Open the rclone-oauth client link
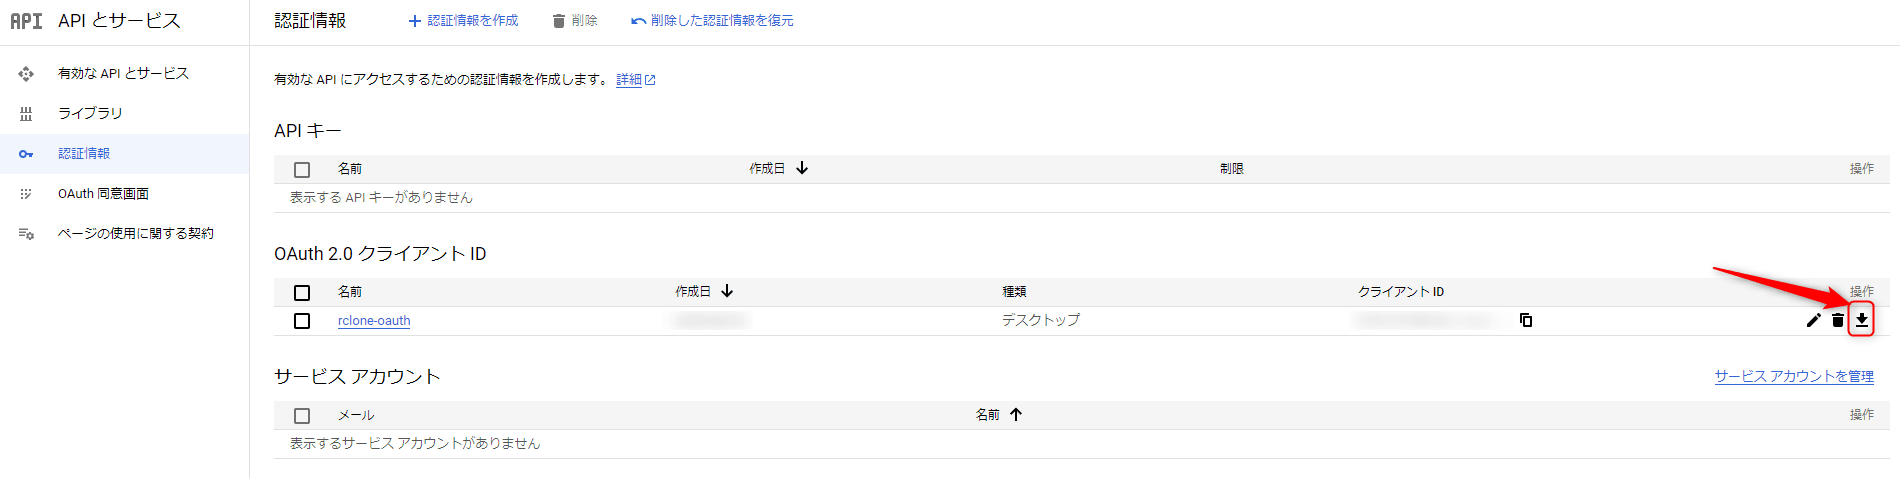 coord(374,321)
